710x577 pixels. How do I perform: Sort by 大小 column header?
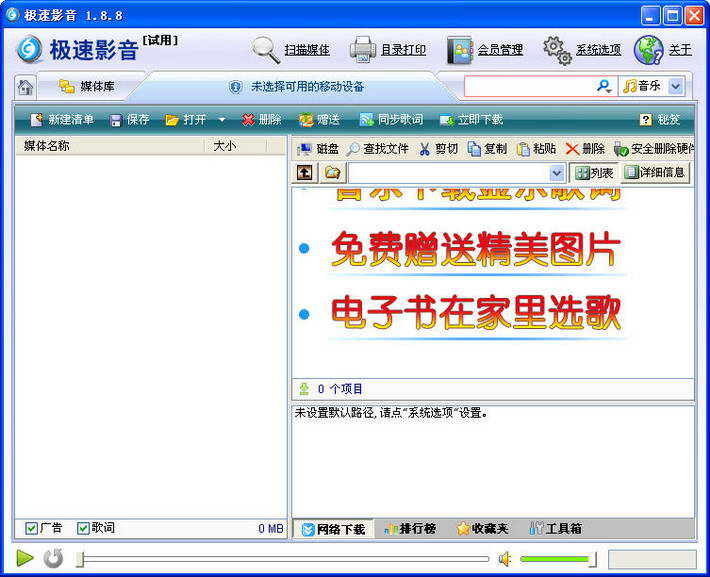[x=235, y=146]
